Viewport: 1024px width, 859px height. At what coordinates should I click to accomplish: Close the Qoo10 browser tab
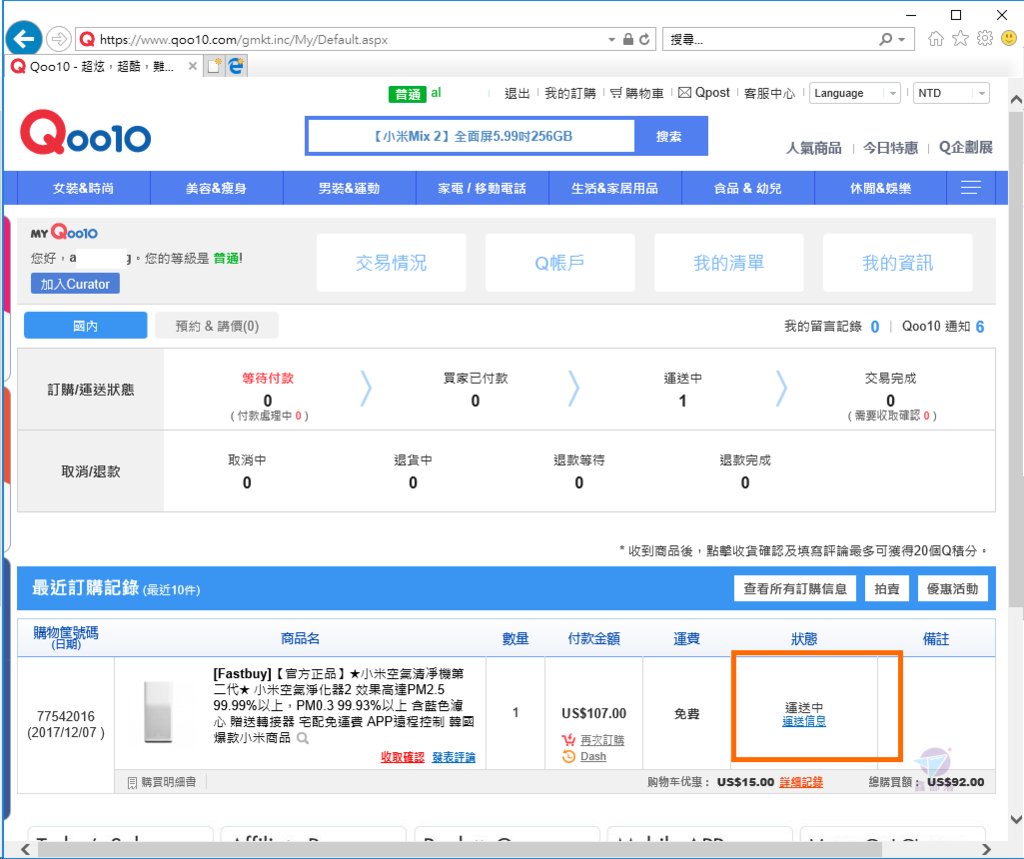click(x=192, y=66)
